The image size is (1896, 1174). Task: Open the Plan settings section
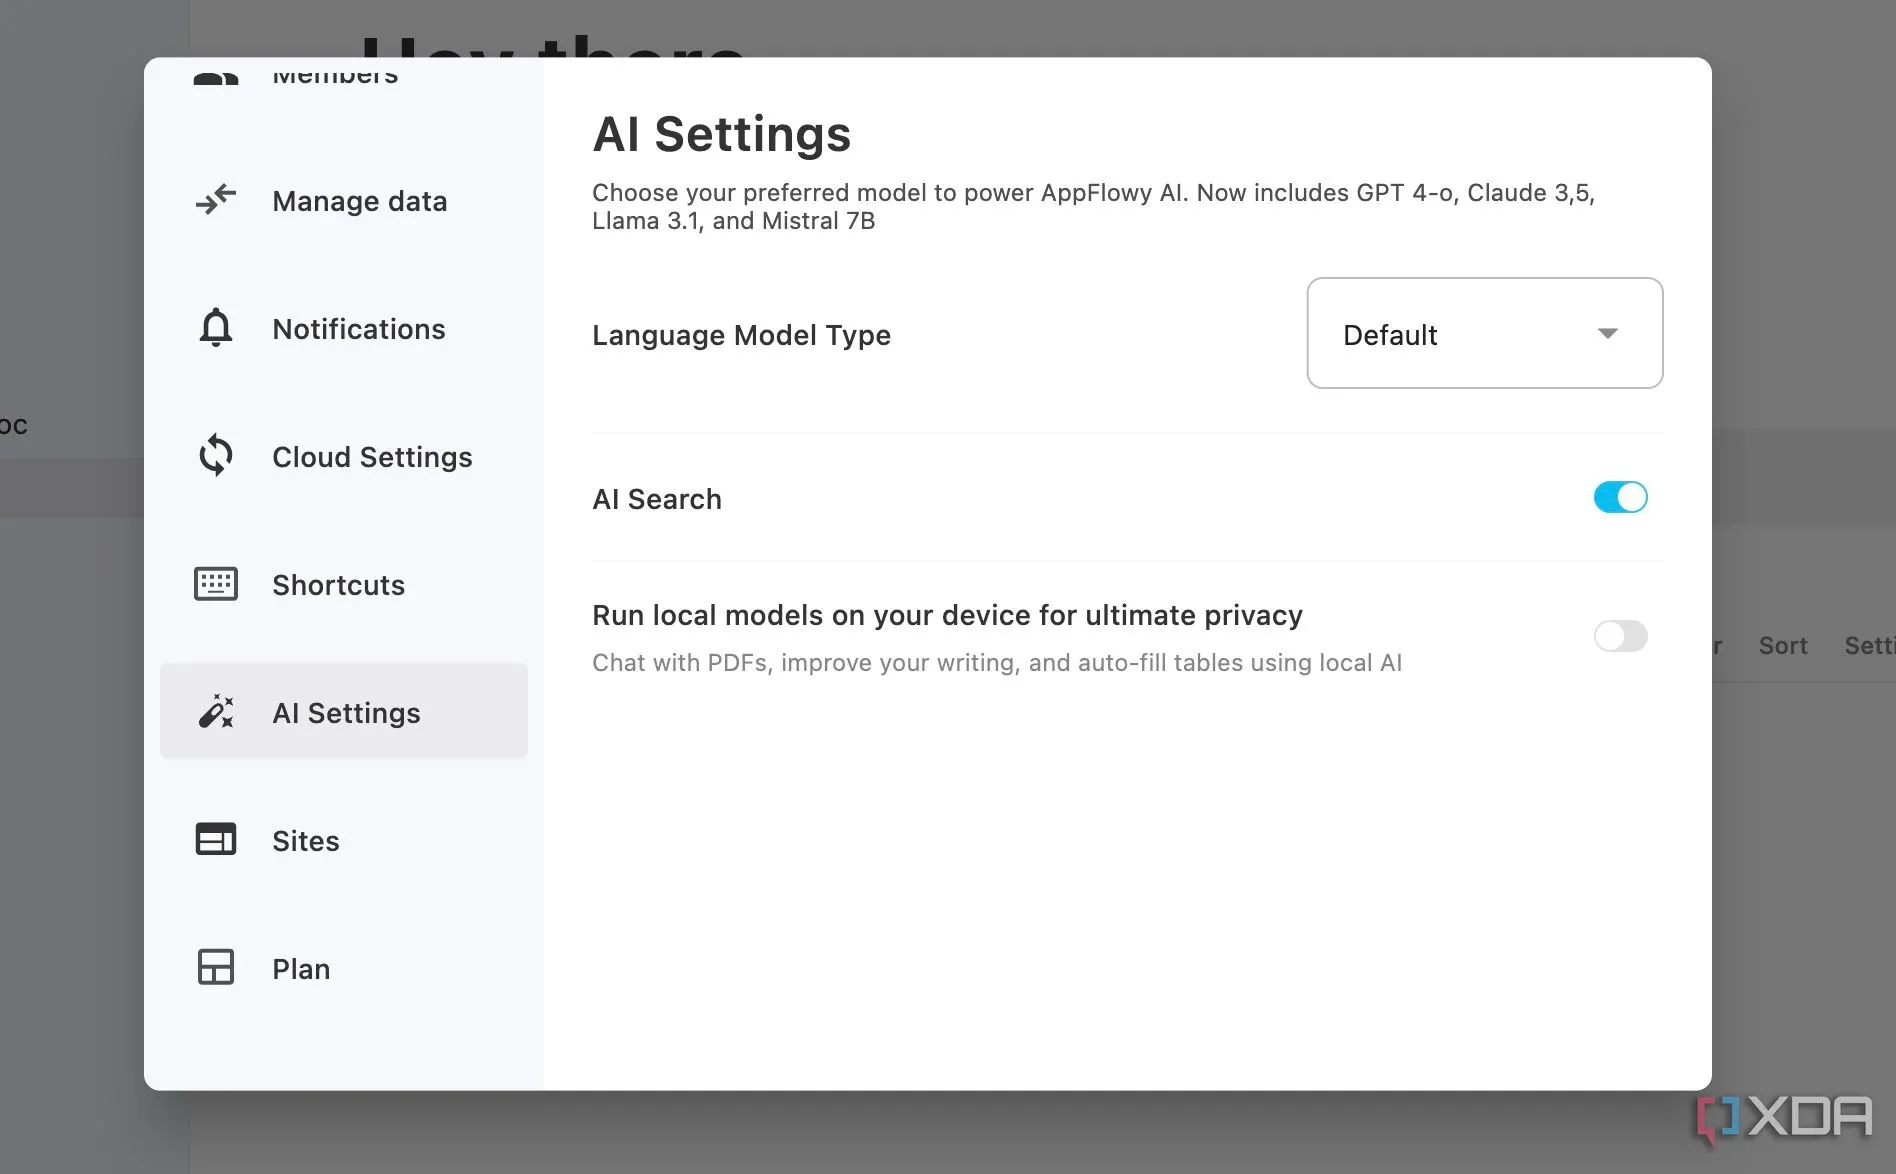[x=344, y=969]
